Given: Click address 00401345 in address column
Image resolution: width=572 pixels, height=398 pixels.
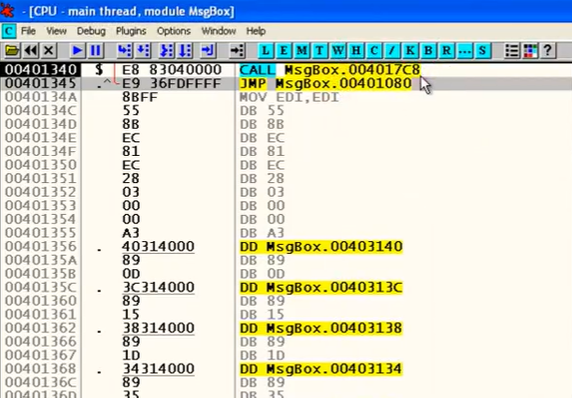Looking at the screenshot, I should (x=40, y=84).
